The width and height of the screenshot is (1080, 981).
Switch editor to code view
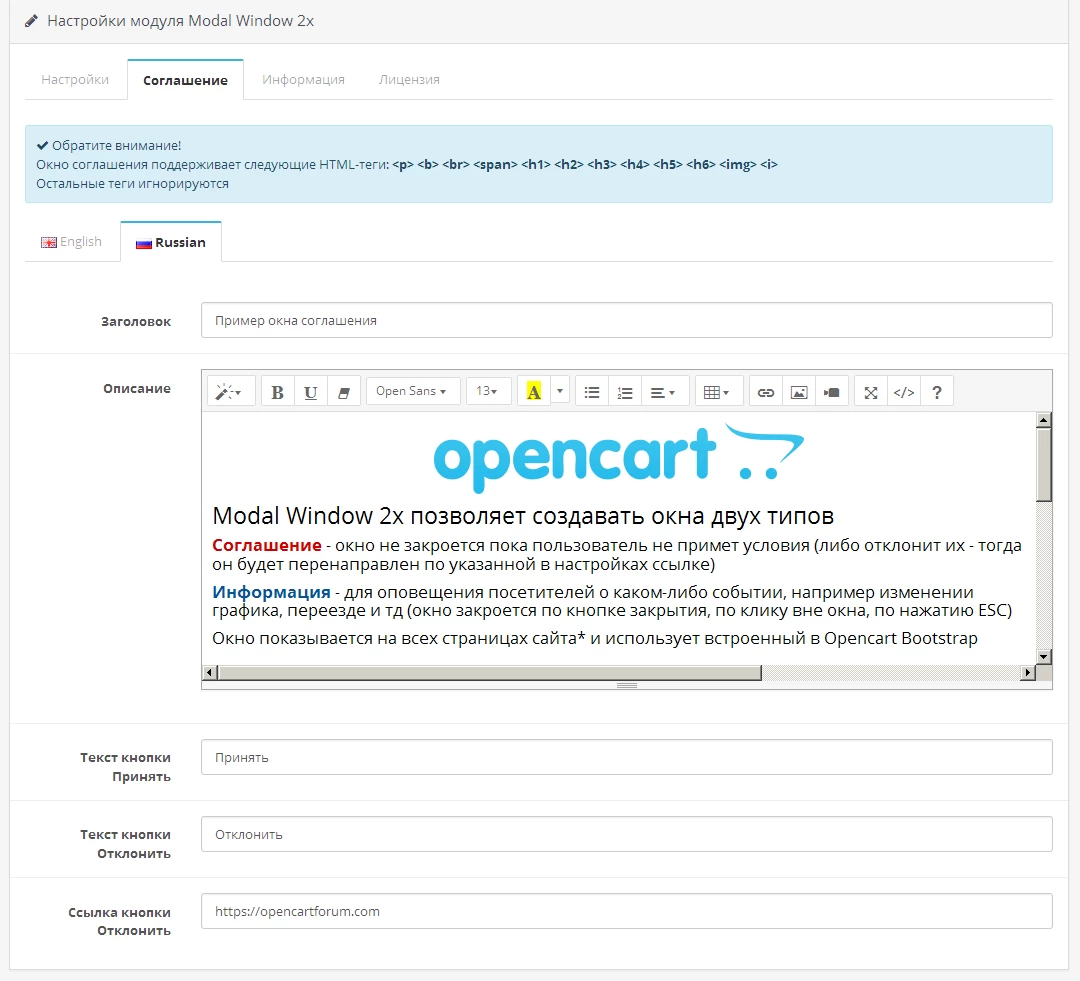(x=904, y=392)
